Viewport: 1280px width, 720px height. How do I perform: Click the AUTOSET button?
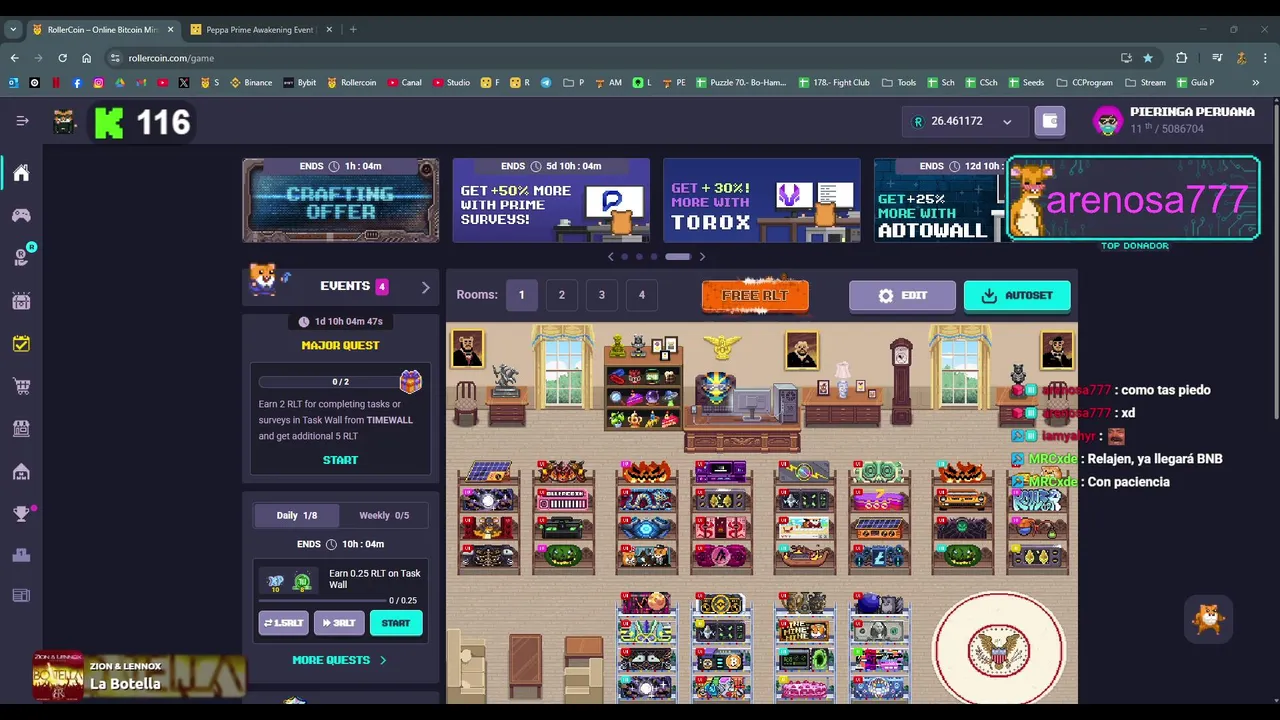click(x=1017, y=296)
